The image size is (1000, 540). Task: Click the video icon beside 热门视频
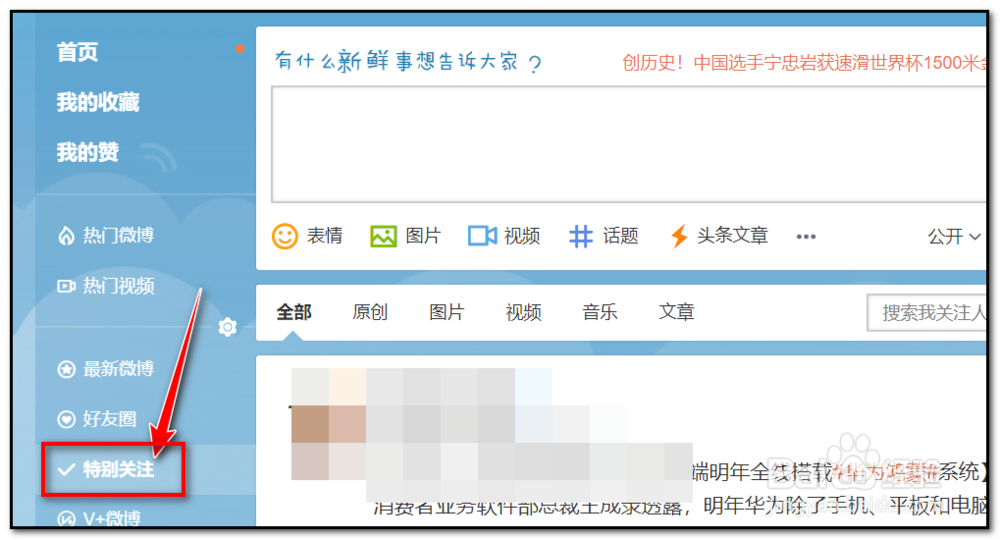[x=66, y=286]
